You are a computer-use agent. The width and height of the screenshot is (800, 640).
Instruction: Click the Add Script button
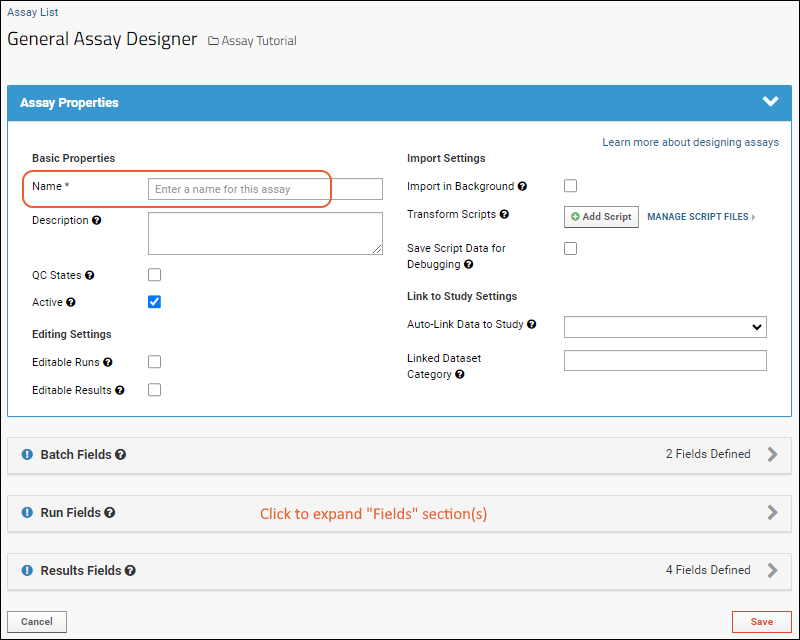[601, 217]
